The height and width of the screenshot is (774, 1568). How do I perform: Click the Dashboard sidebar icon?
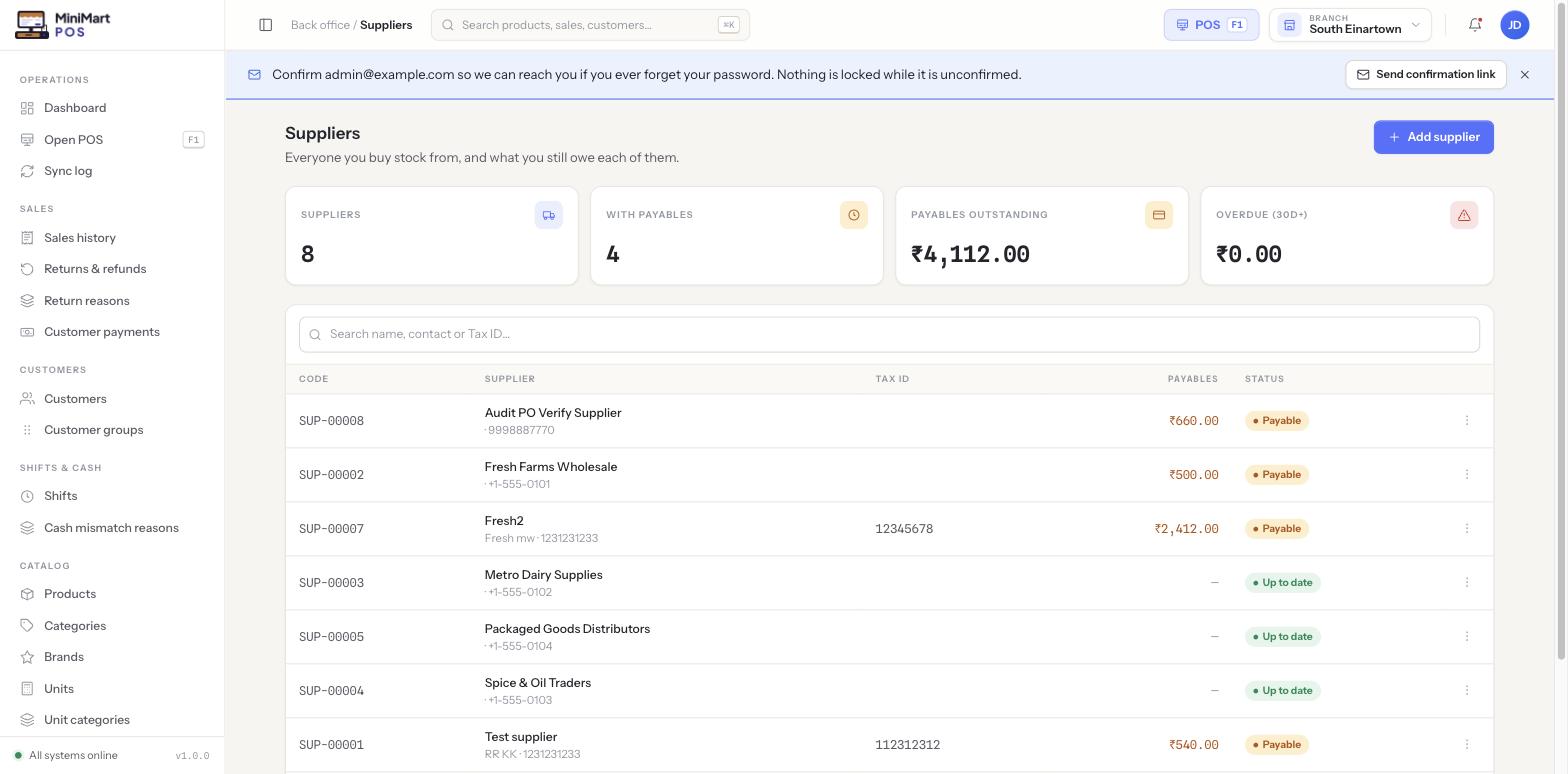coord(27,108)
